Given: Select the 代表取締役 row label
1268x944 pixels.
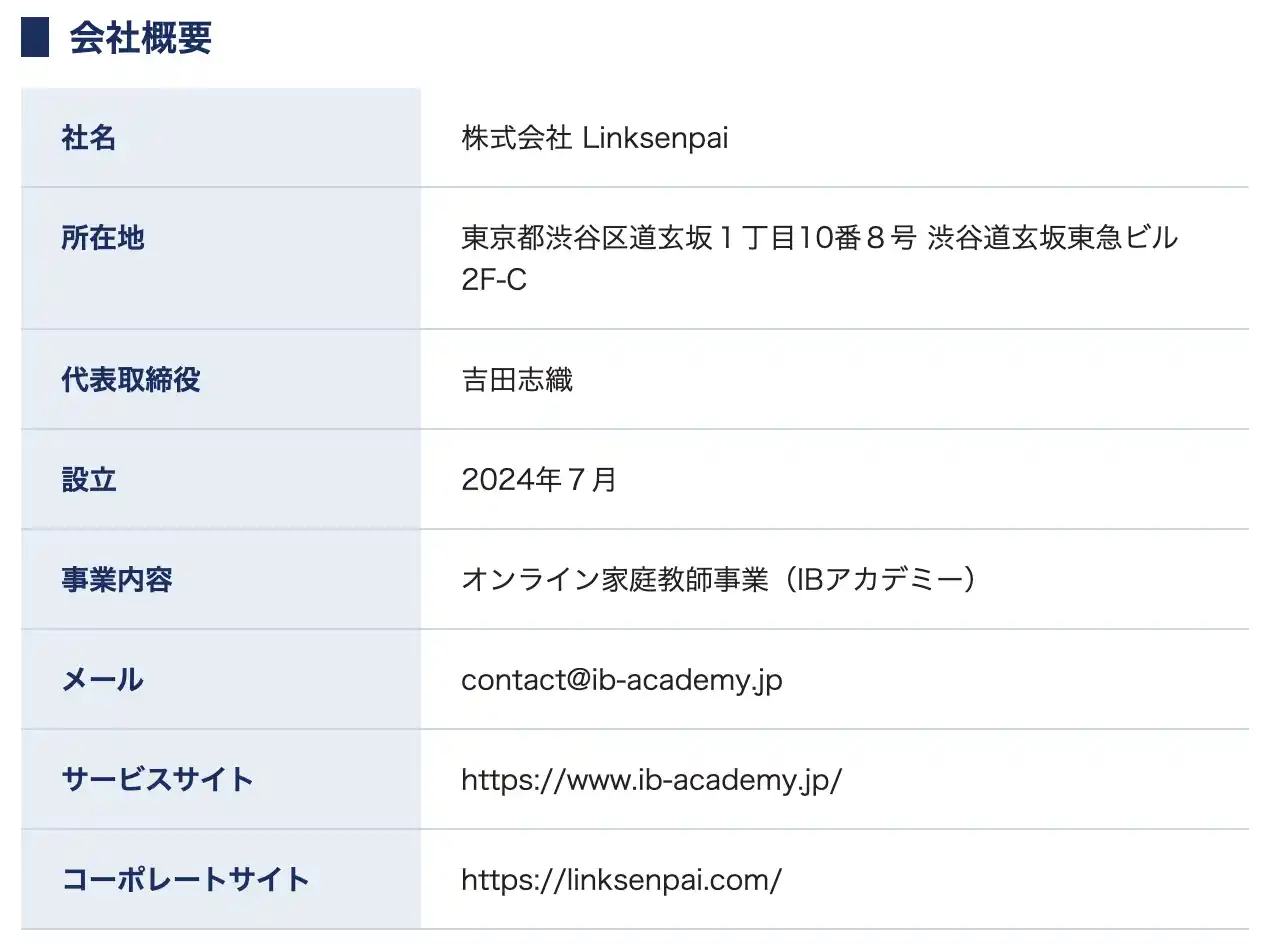Looking at the screenshot, I should pyautogui.click(x=131, y=380).
